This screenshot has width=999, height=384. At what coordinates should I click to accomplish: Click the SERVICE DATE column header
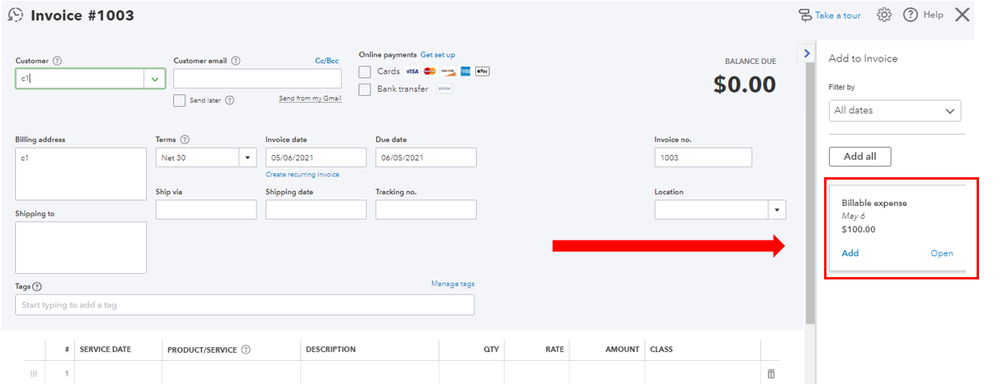[x=106, y=350]
